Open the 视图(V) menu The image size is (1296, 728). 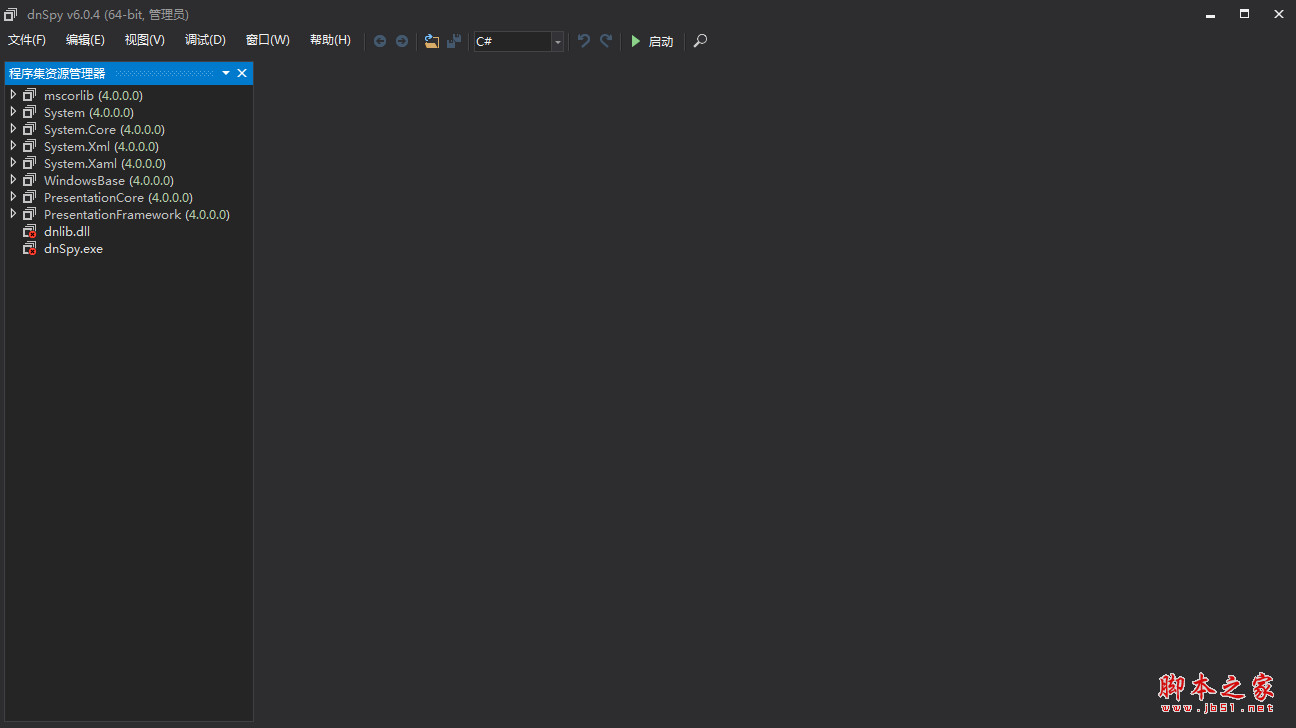pos(145,40)
